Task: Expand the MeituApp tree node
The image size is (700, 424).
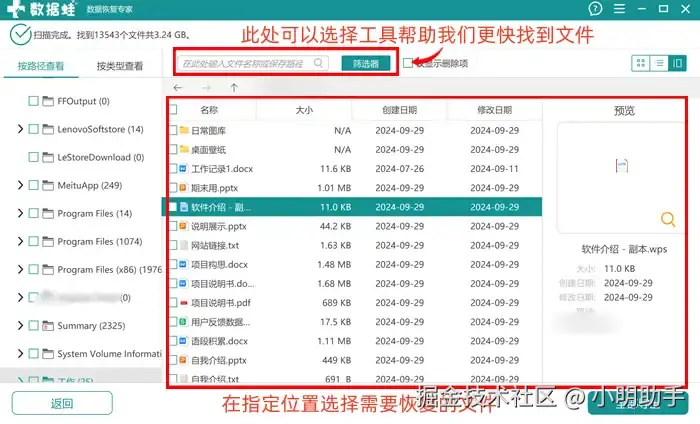Action: [20, 185]
